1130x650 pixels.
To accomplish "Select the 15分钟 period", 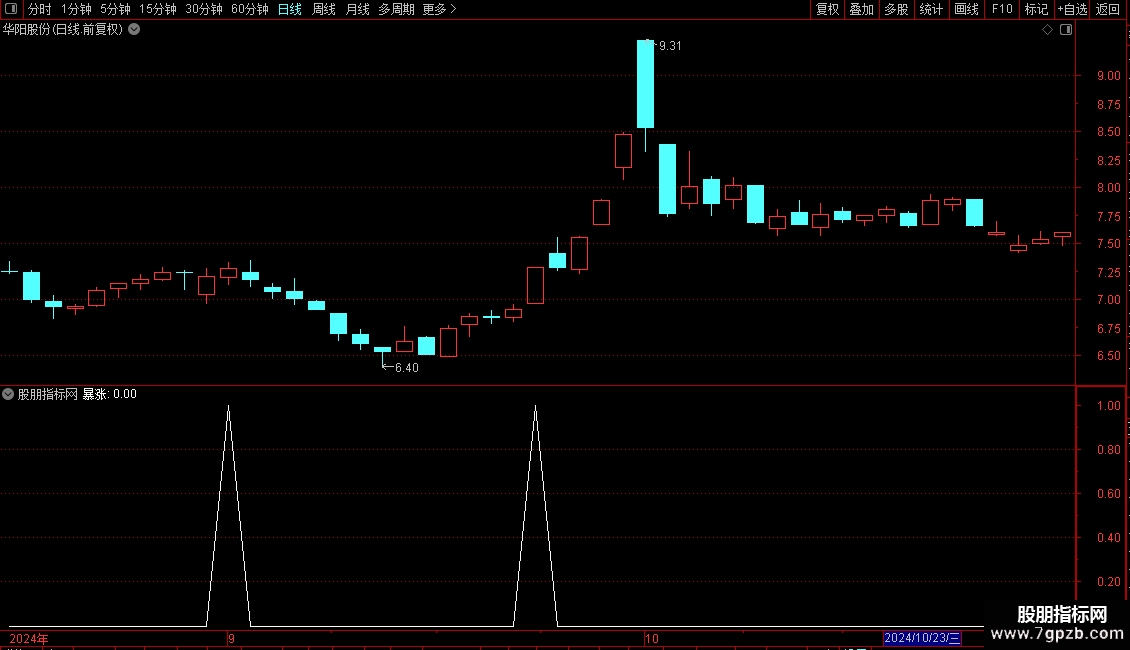I will pos(158,9).
